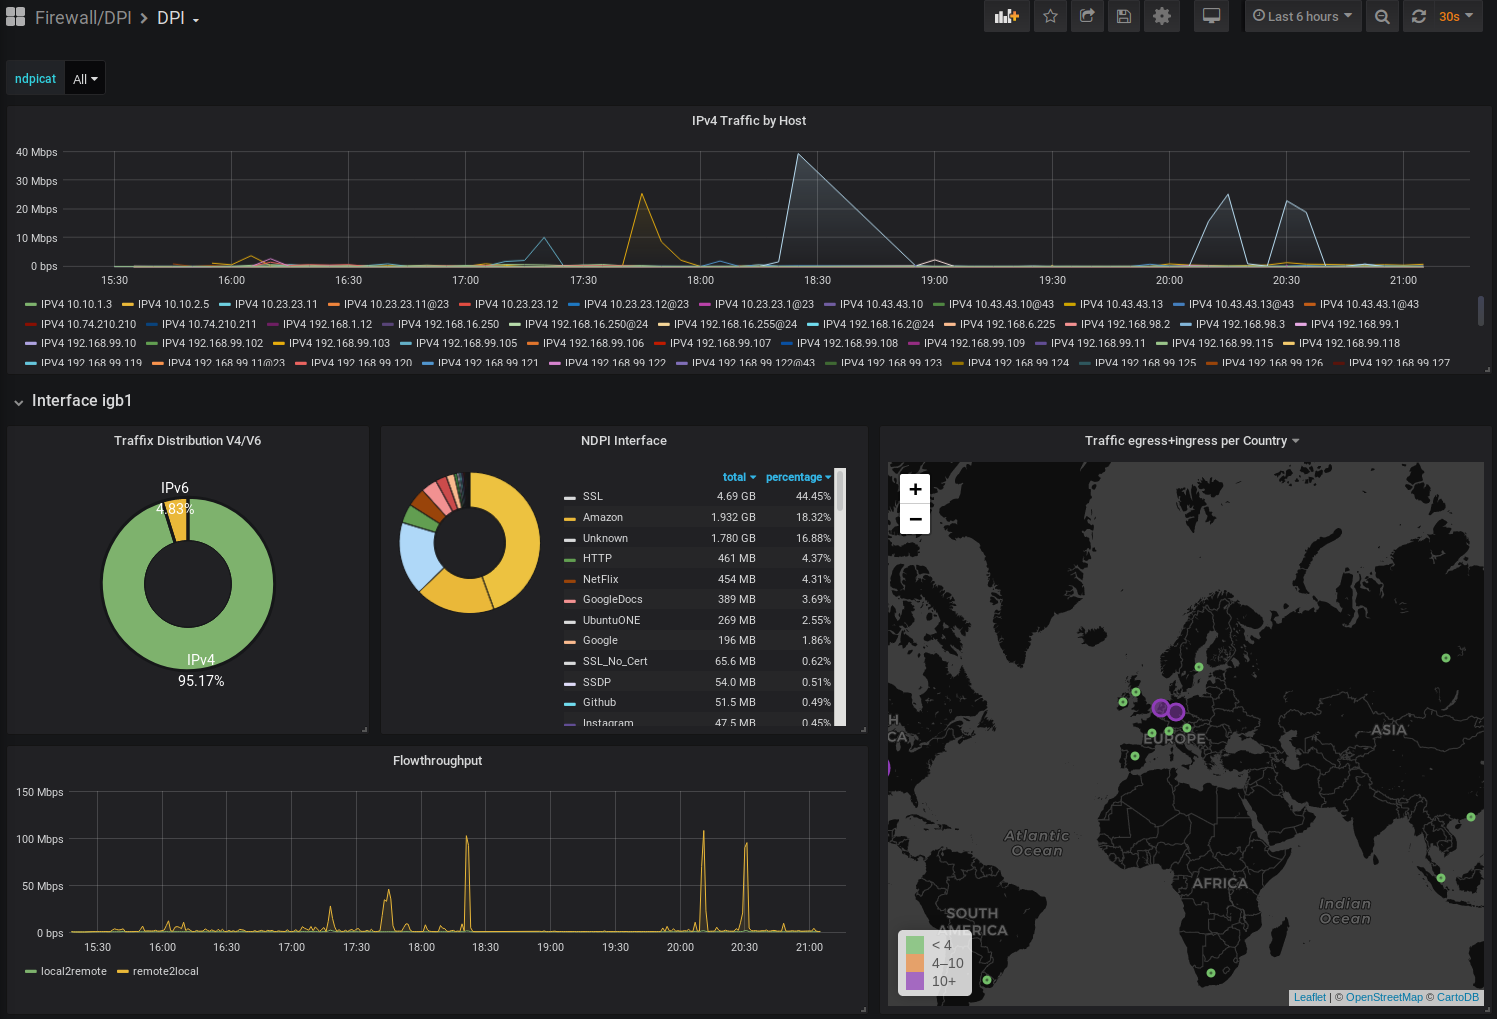The width and height of the screenshot is (1497, 1019).
Task: Star this dashboard as favorite
Action: (1050, 16)
